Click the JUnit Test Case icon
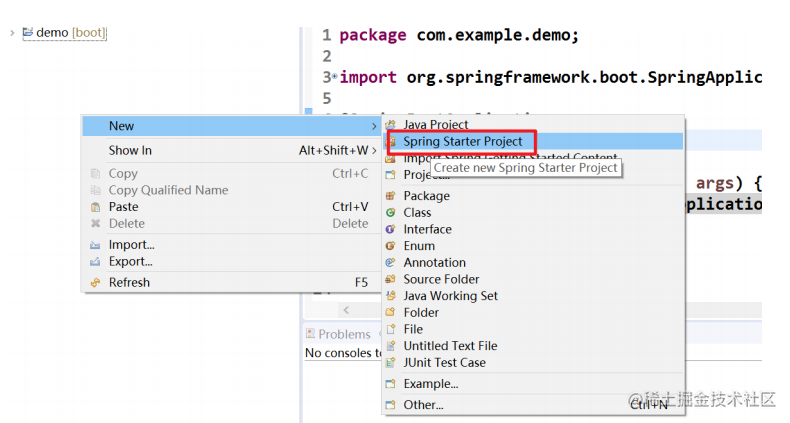790x423 pixels. click(x=391, y=362)
